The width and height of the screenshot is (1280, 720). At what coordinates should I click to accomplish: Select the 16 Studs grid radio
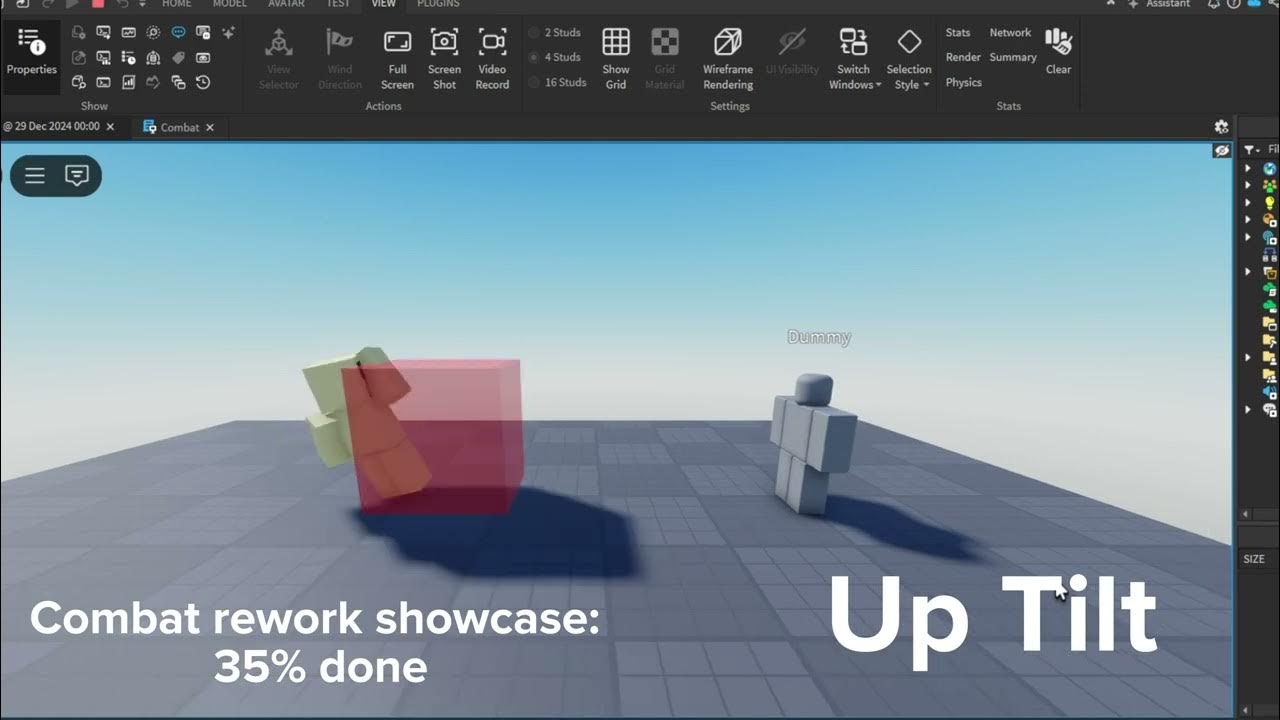click(x=559, y=82)
